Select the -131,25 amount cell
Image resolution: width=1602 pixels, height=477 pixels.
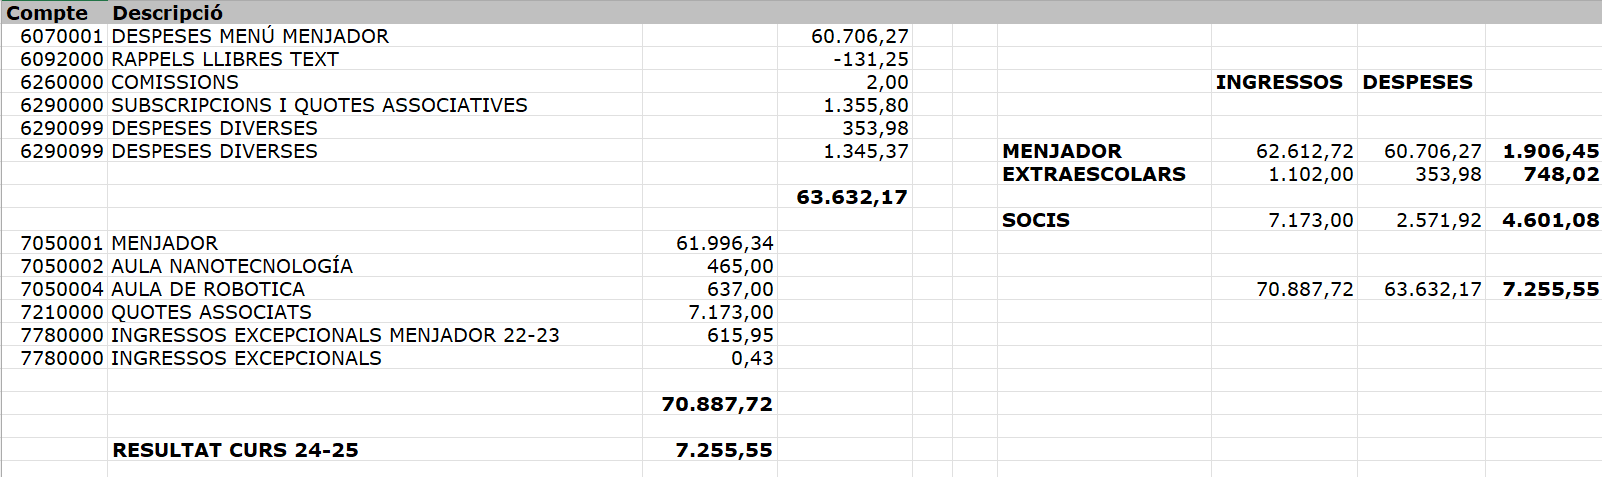(x=870, y=59)
